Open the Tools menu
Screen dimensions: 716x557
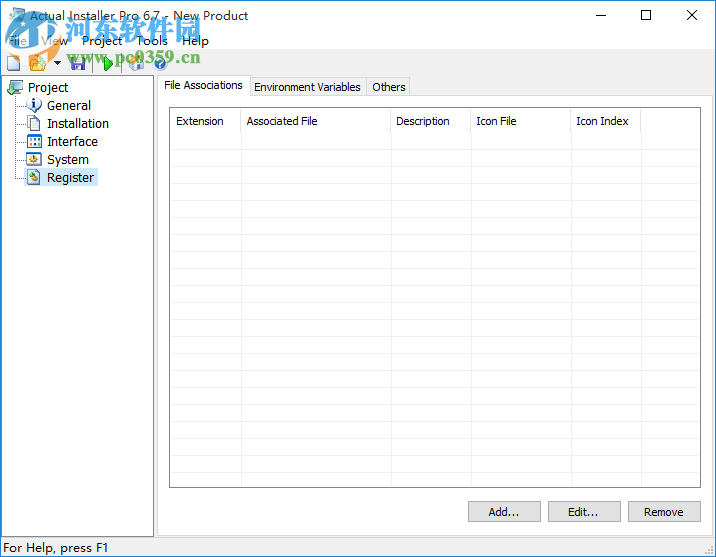point(152,41)
